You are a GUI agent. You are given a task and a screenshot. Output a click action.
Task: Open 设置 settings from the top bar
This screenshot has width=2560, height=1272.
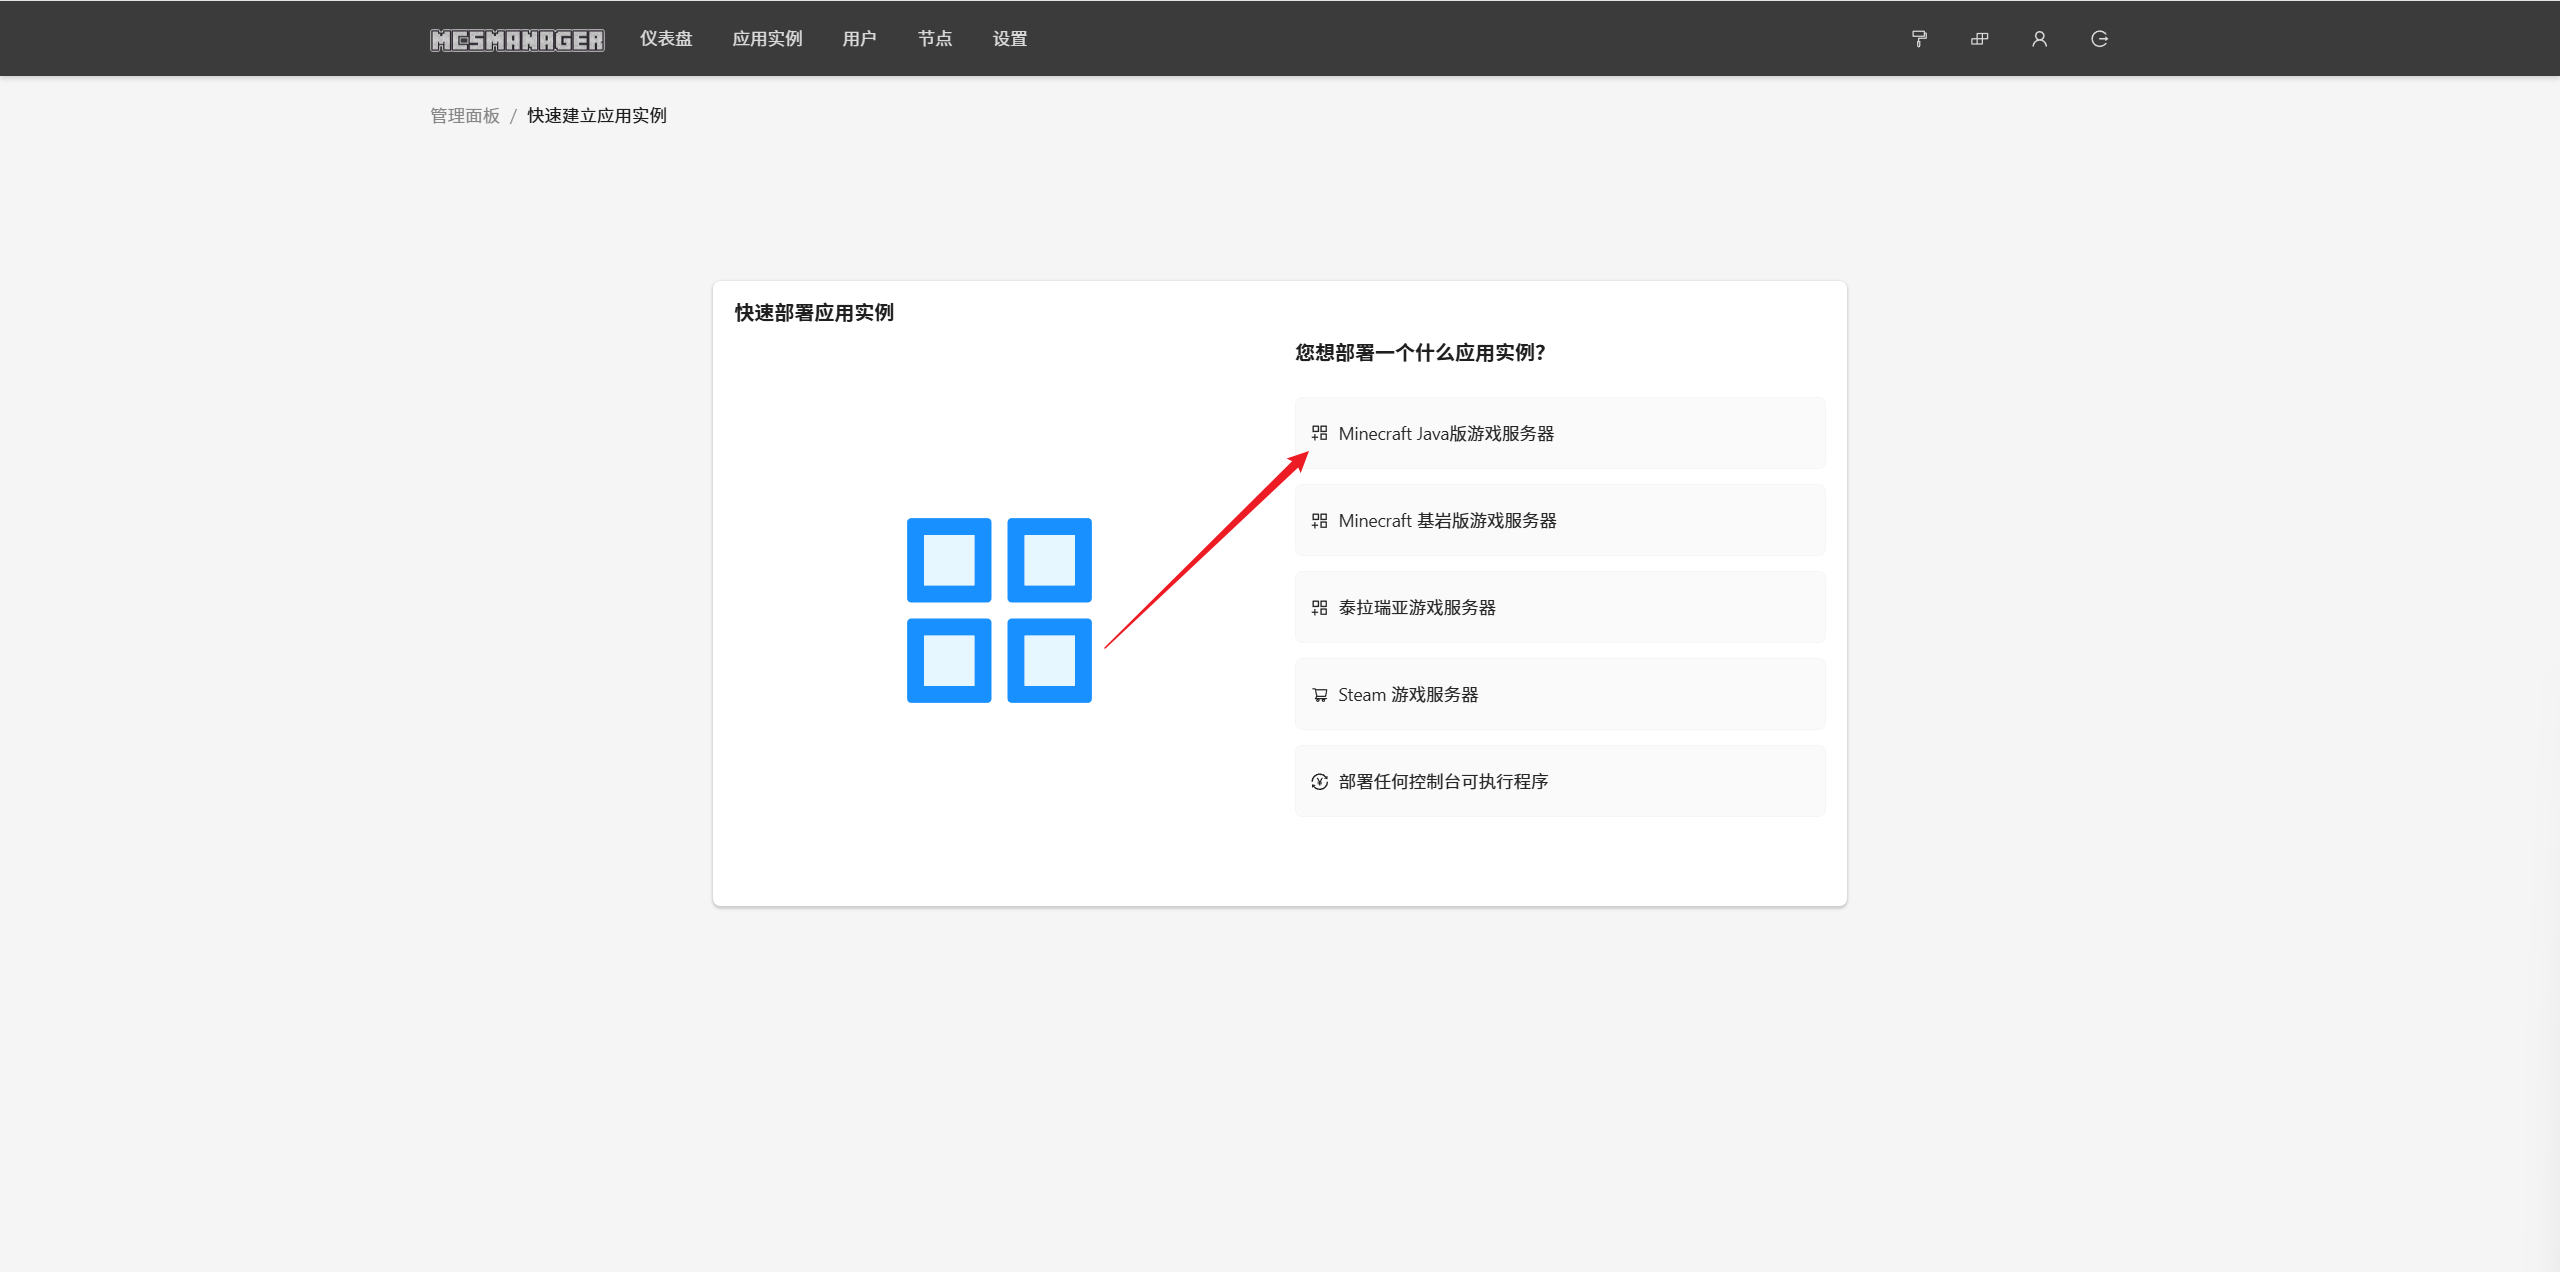(1010, 39)
